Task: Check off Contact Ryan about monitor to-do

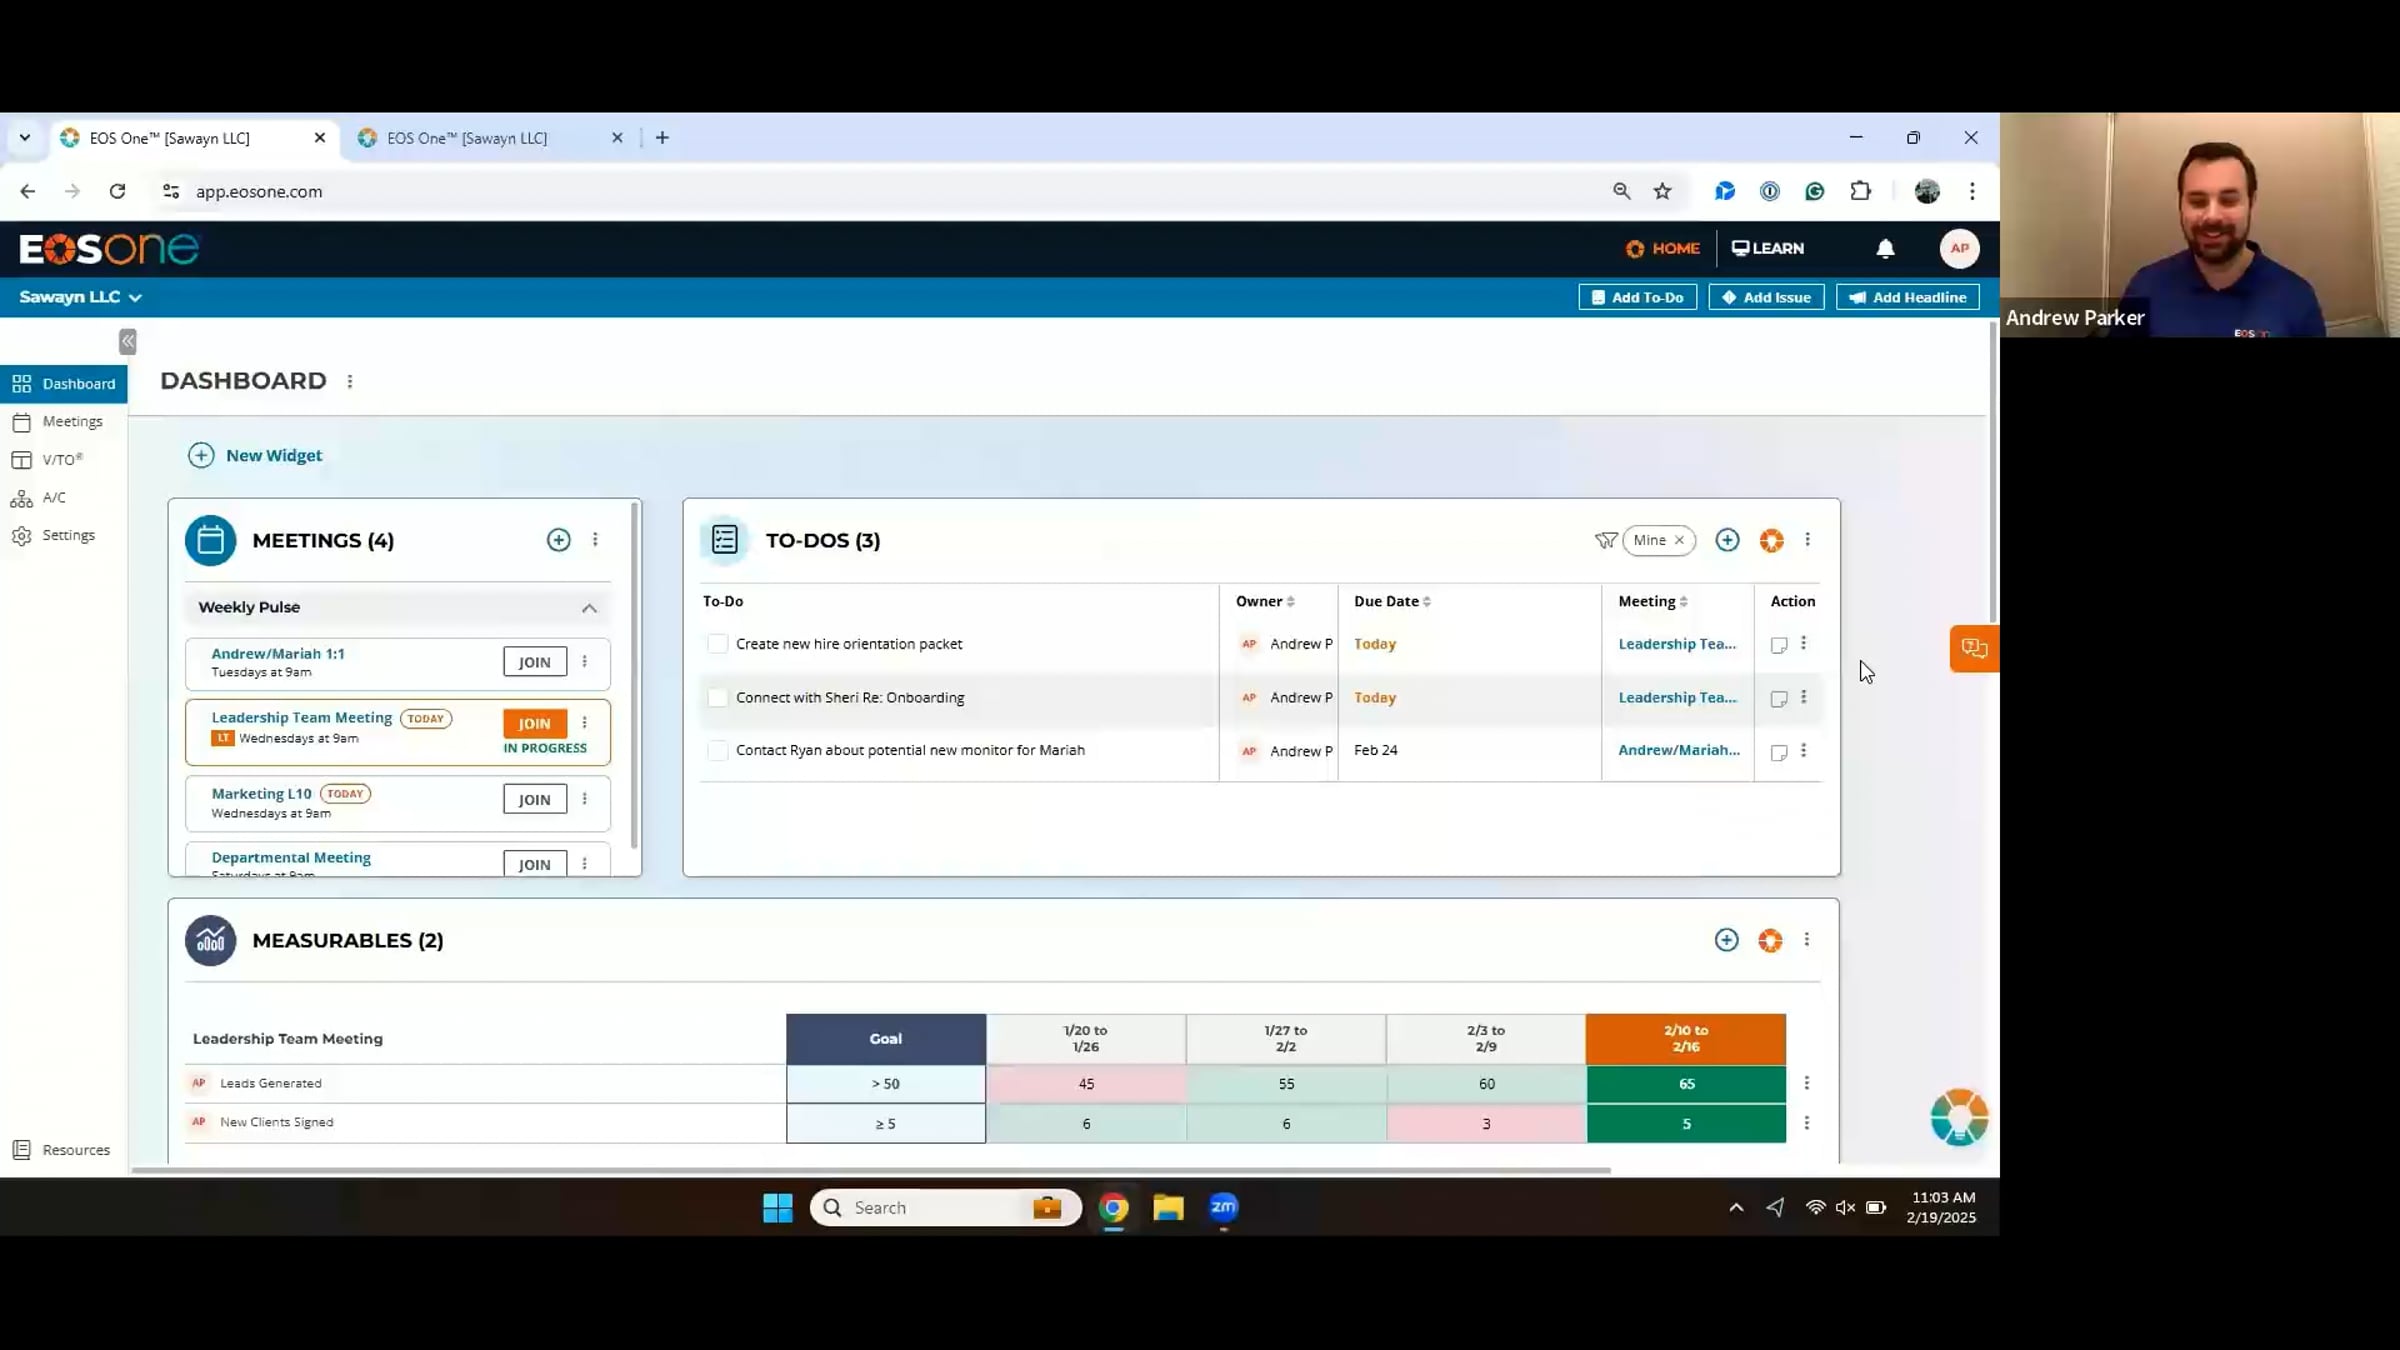Action: (x=717, y=751)
